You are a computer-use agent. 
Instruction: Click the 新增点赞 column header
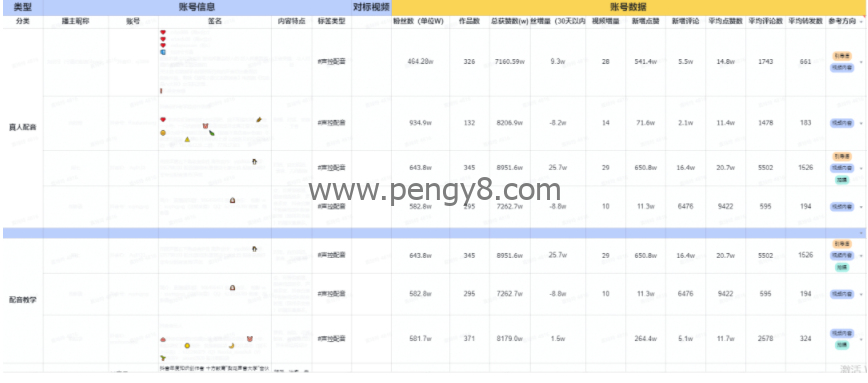645,22
